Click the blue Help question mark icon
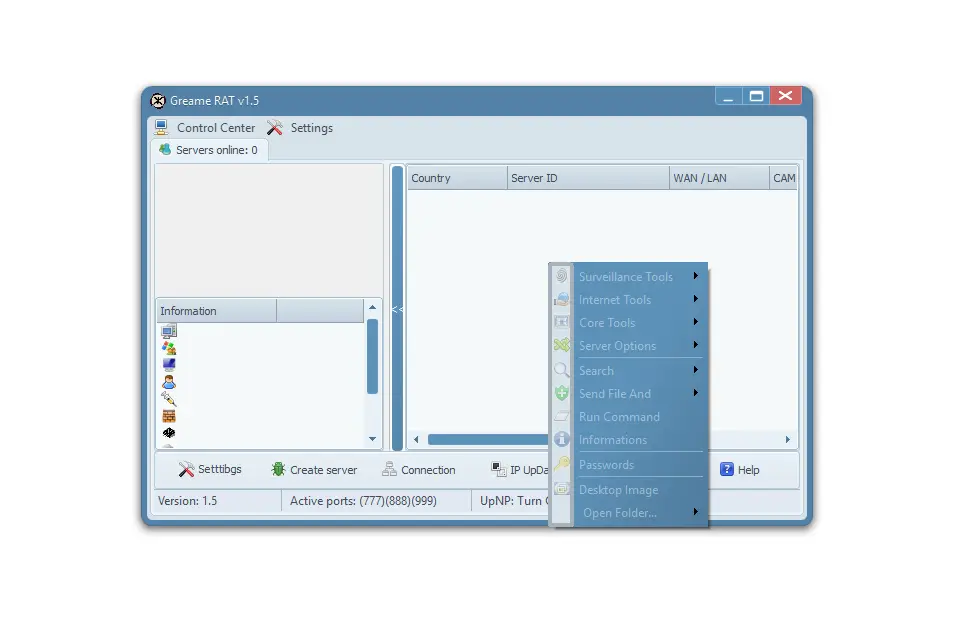The image size is (978, 627). [x=727, y=470]
